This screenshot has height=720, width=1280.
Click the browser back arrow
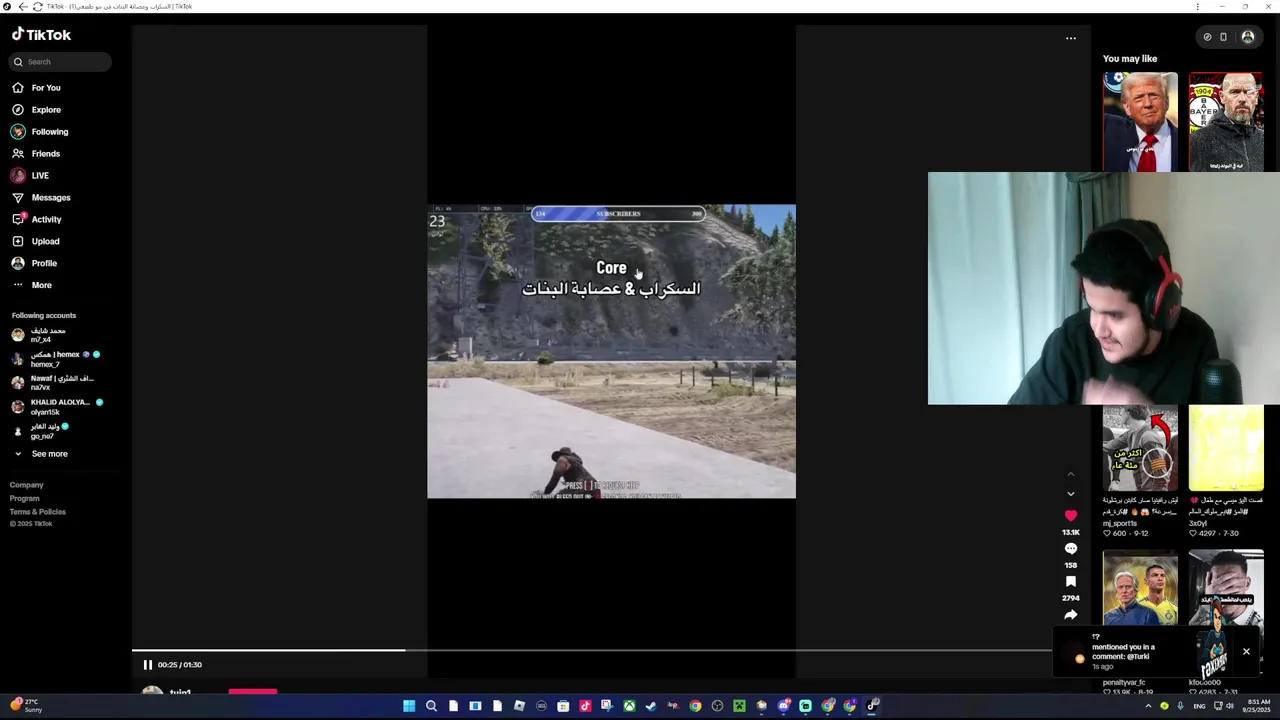23,6
